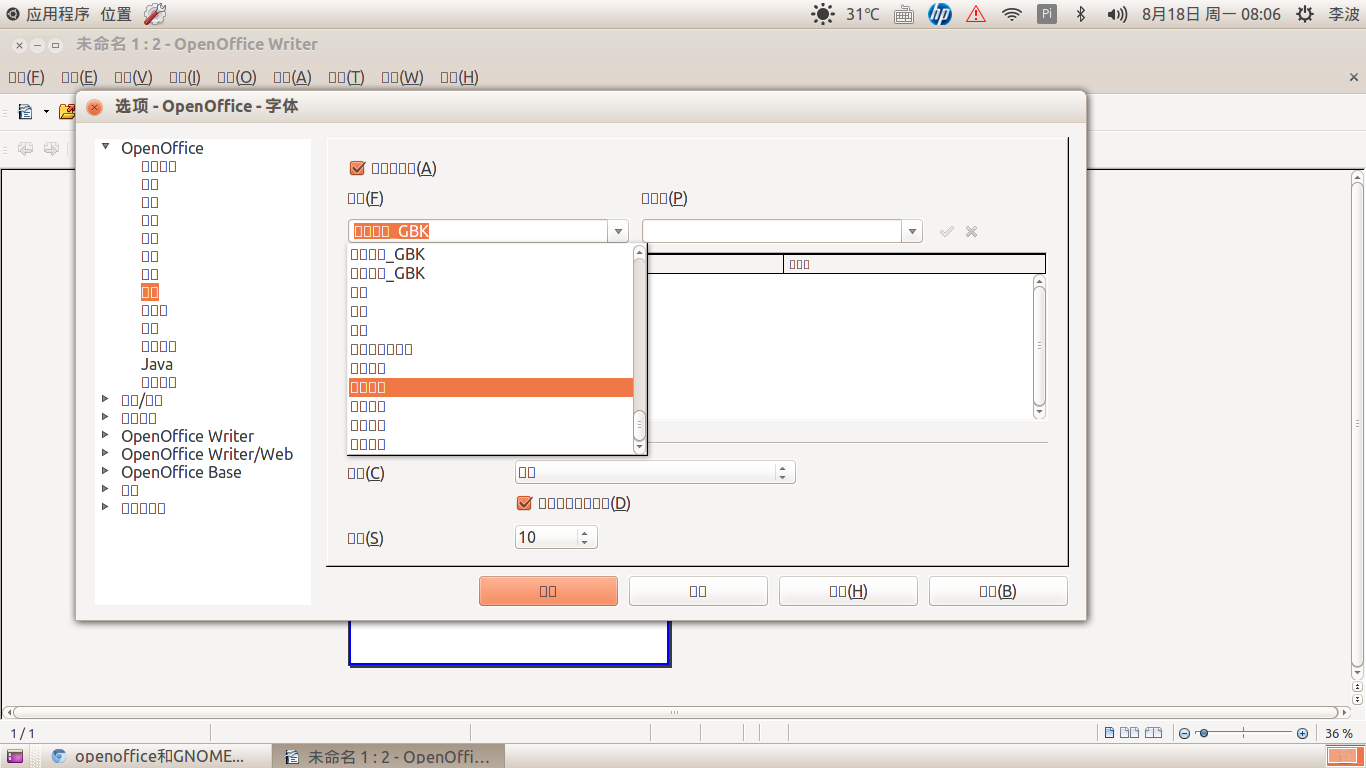Image resolution: width=1366 pixels, height=768 pixels.
Task: Open the menu labeled (I) in the menu bar
Action: 185,77
